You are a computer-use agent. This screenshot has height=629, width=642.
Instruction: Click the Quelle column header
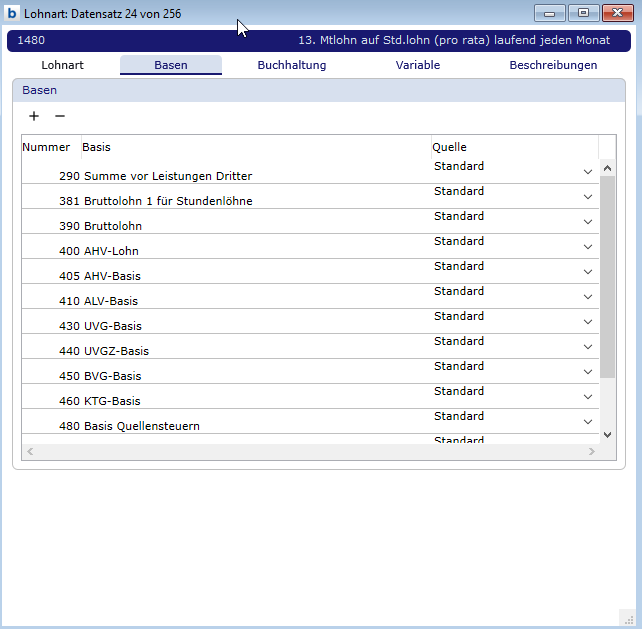449,147
